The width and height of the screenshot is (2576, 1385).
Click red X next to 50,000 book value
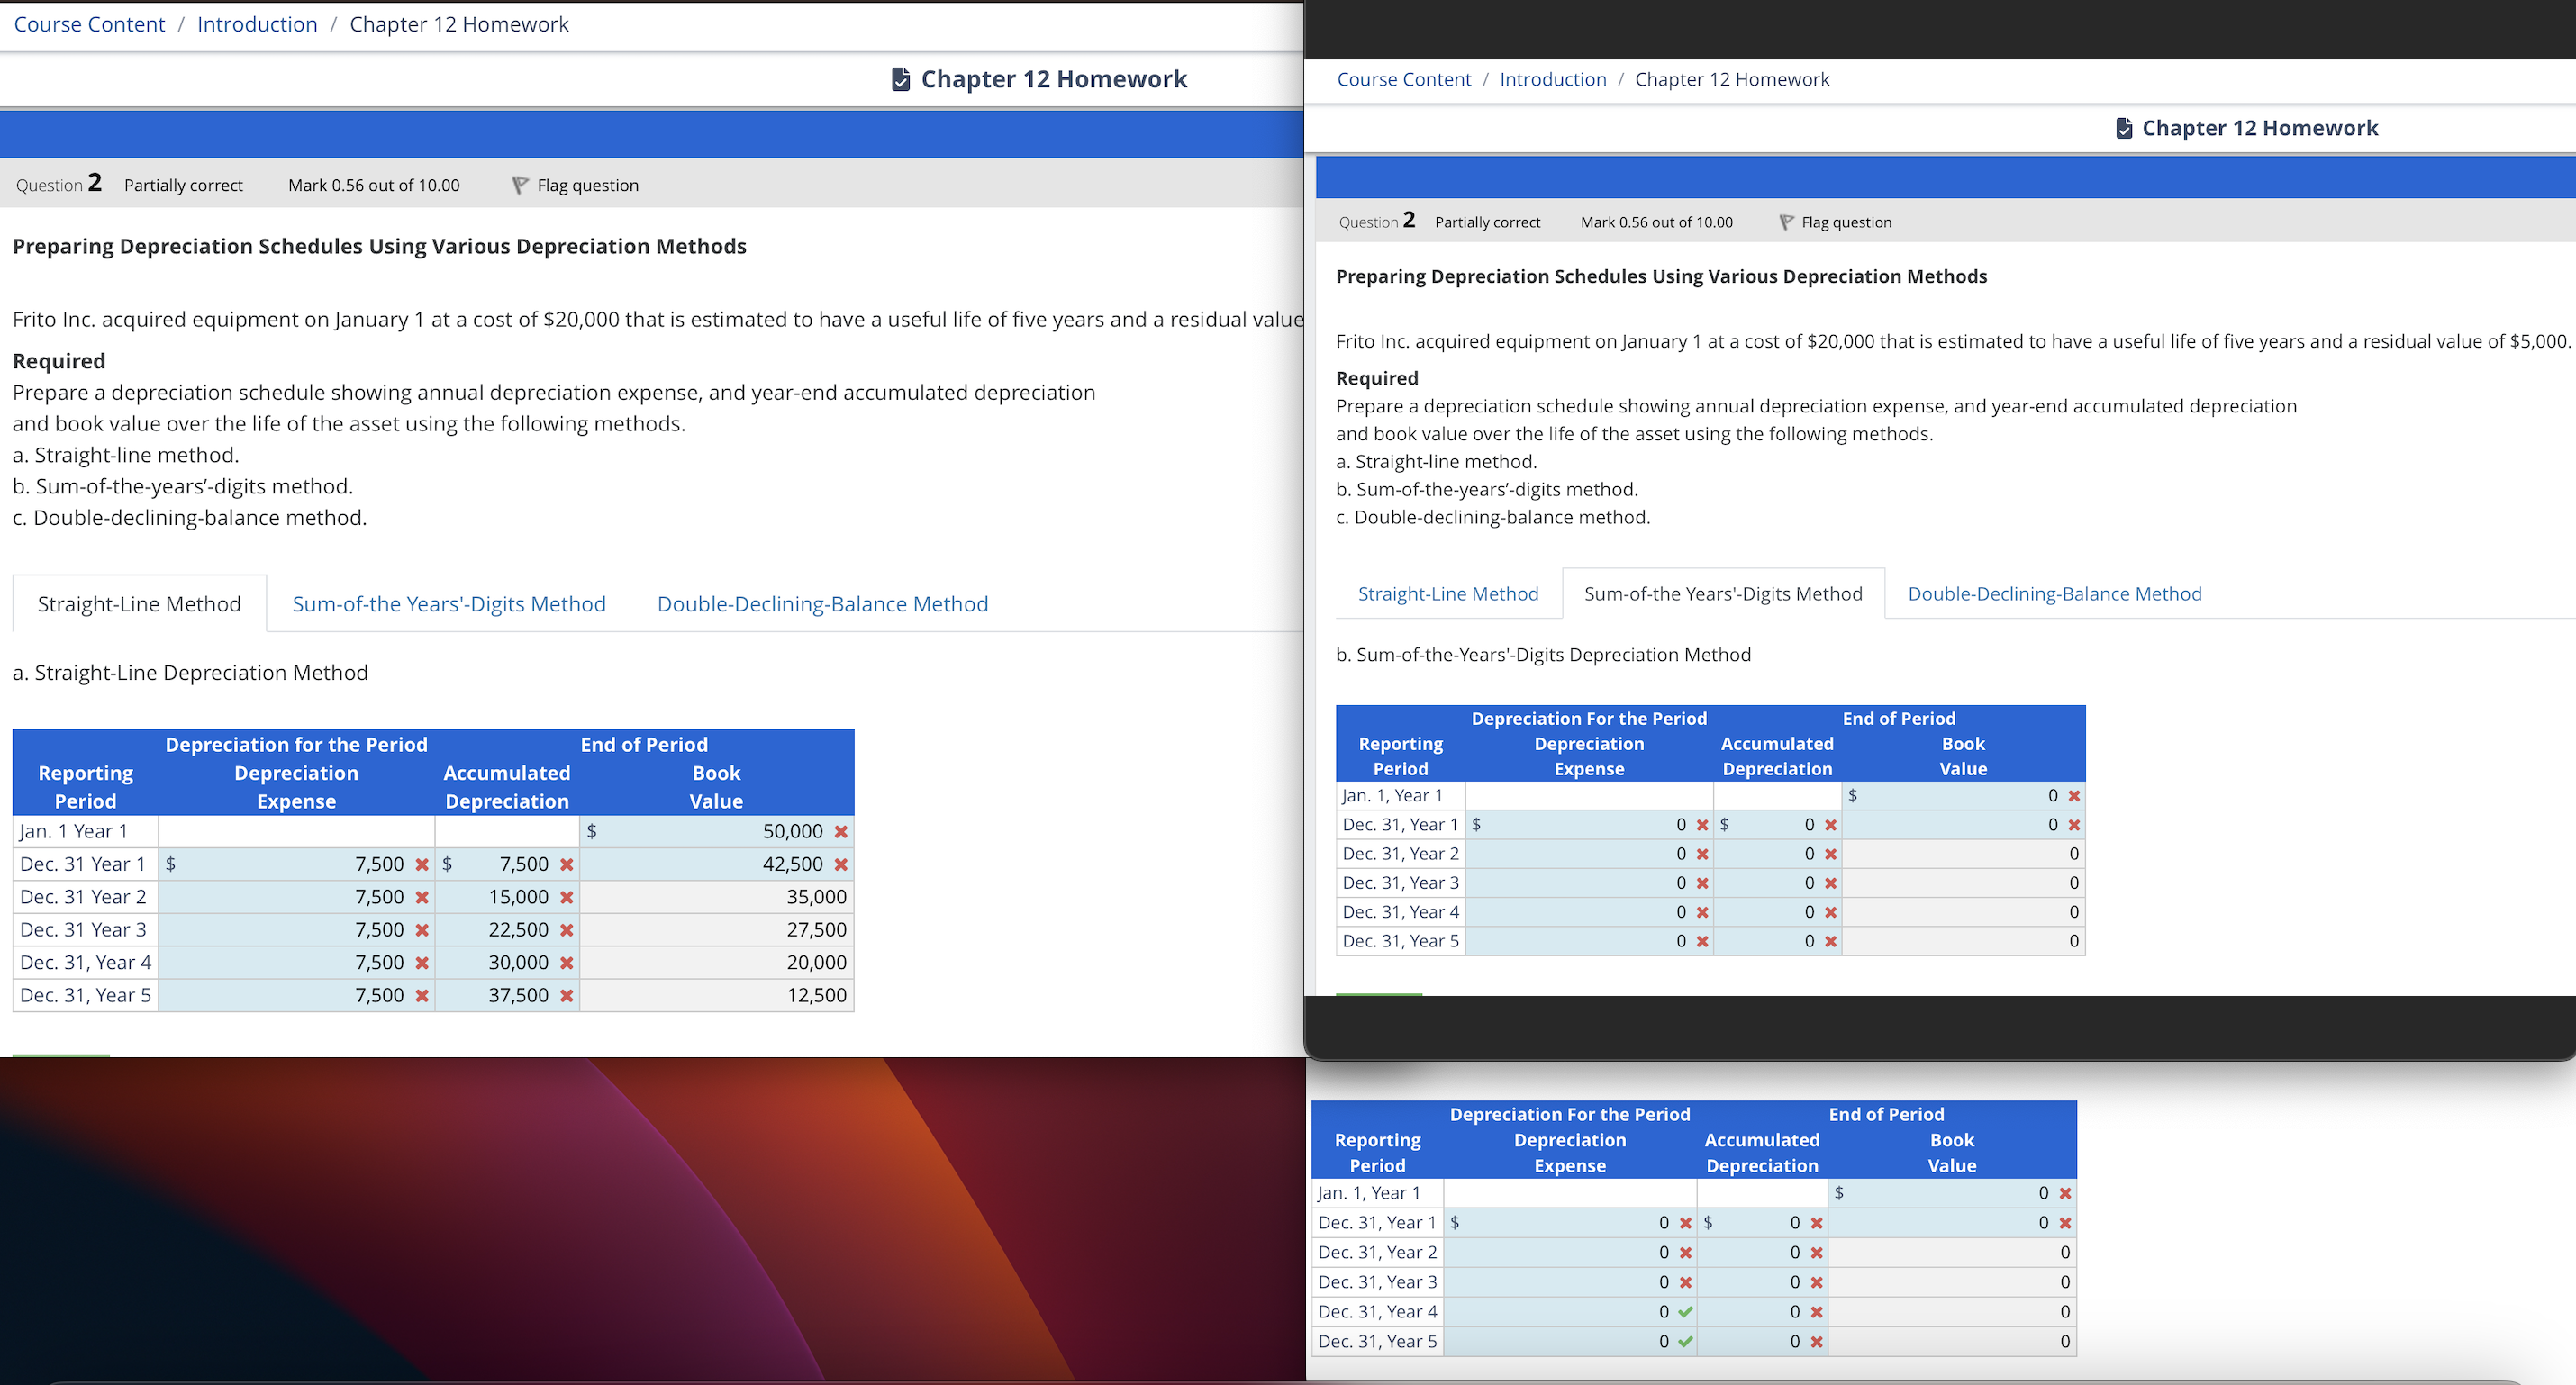841,832
